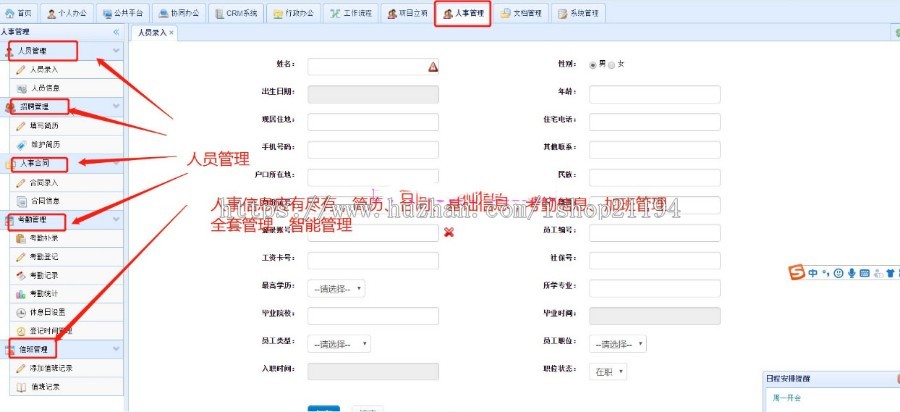This screenshot has width=900, height=412.
Task: Click the icon beside 考勤记录
Action: tap(21, 275)
